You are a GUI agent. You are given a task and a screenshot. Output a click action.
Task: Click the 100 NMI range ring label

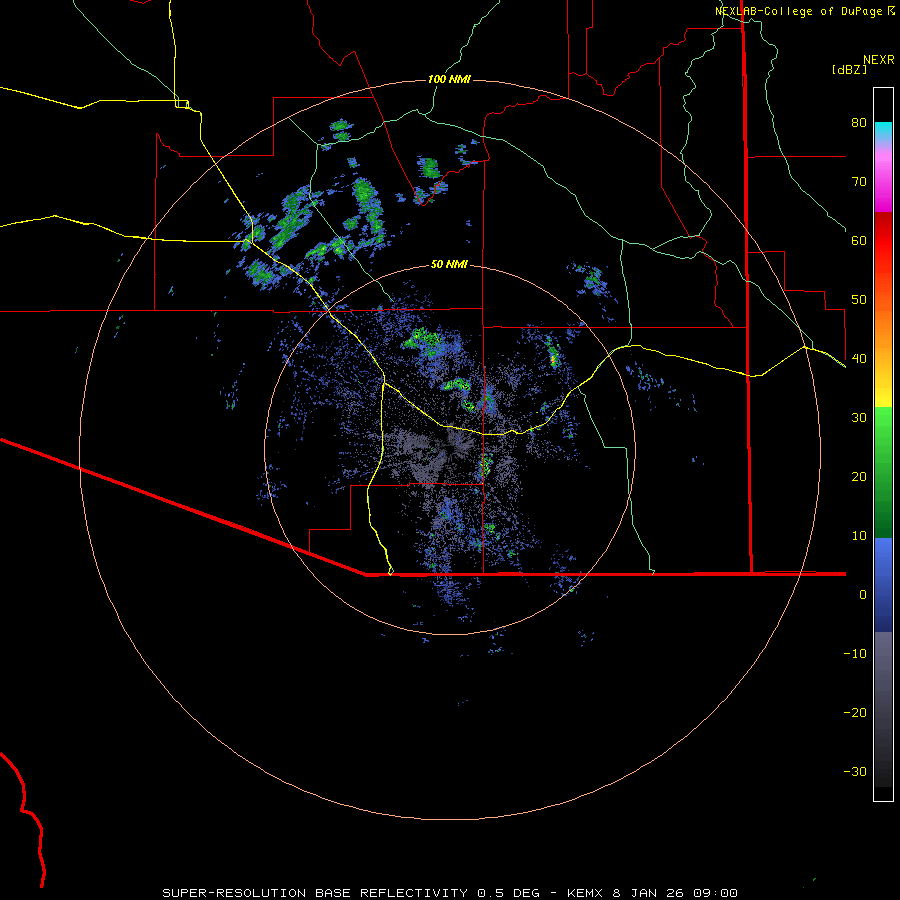click(x=449, y=79)
